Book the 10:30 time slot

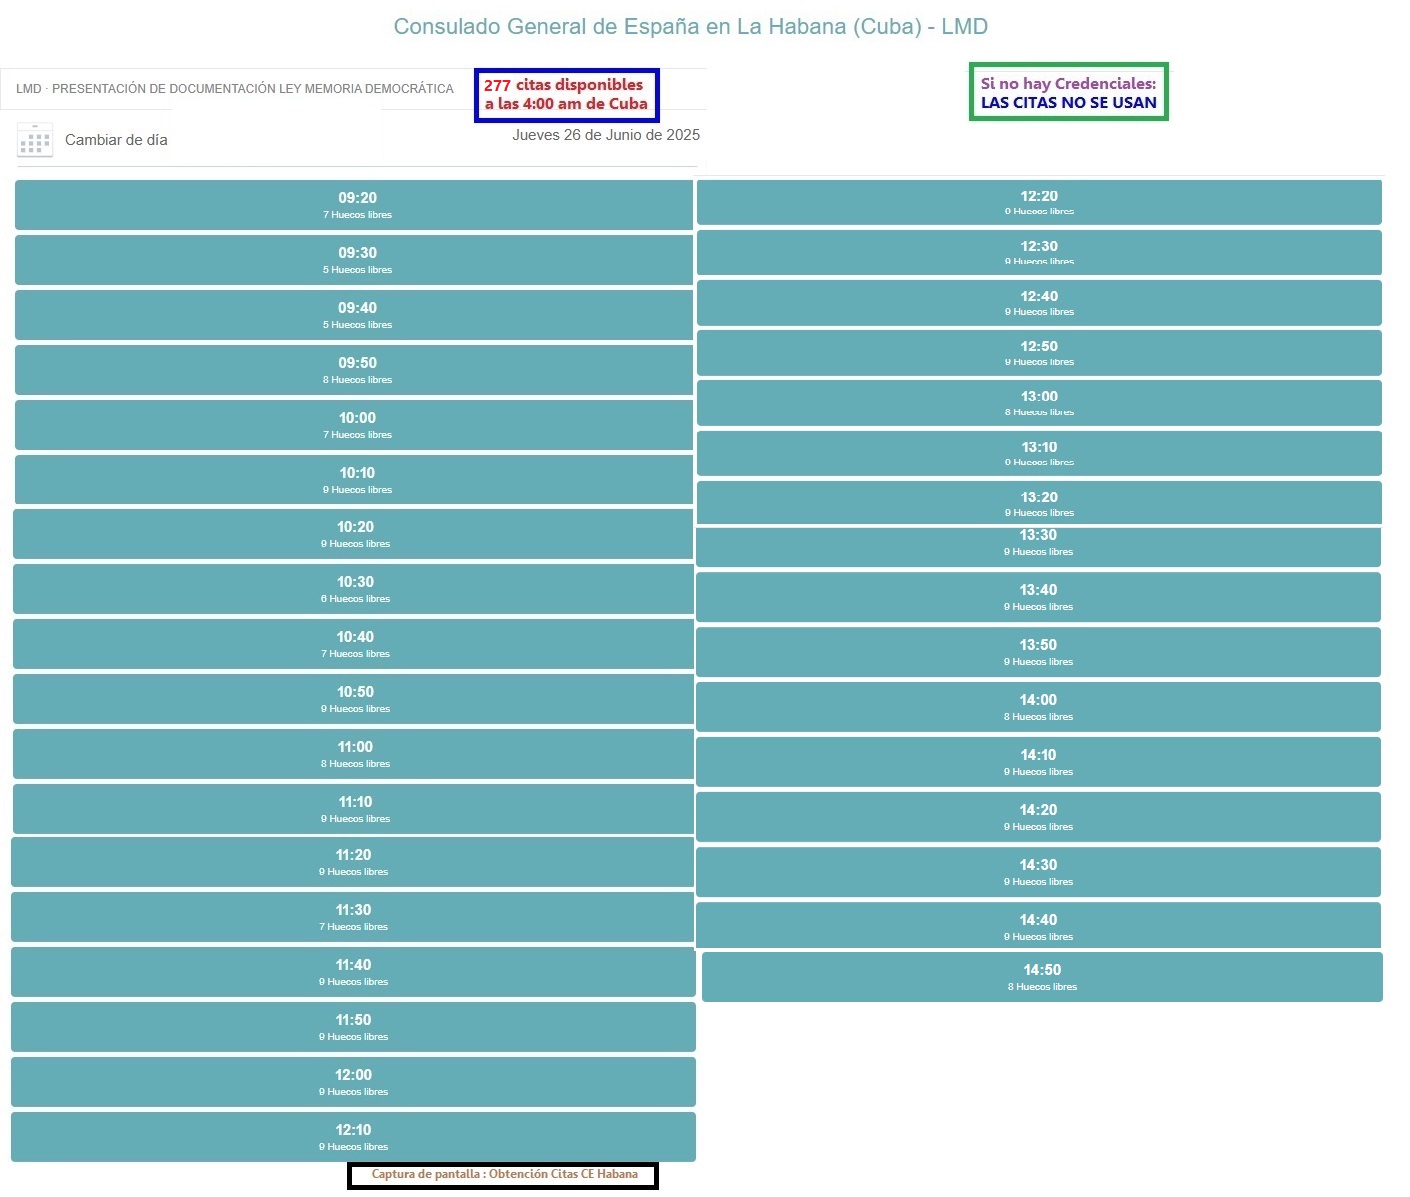[x=353, y=589]
